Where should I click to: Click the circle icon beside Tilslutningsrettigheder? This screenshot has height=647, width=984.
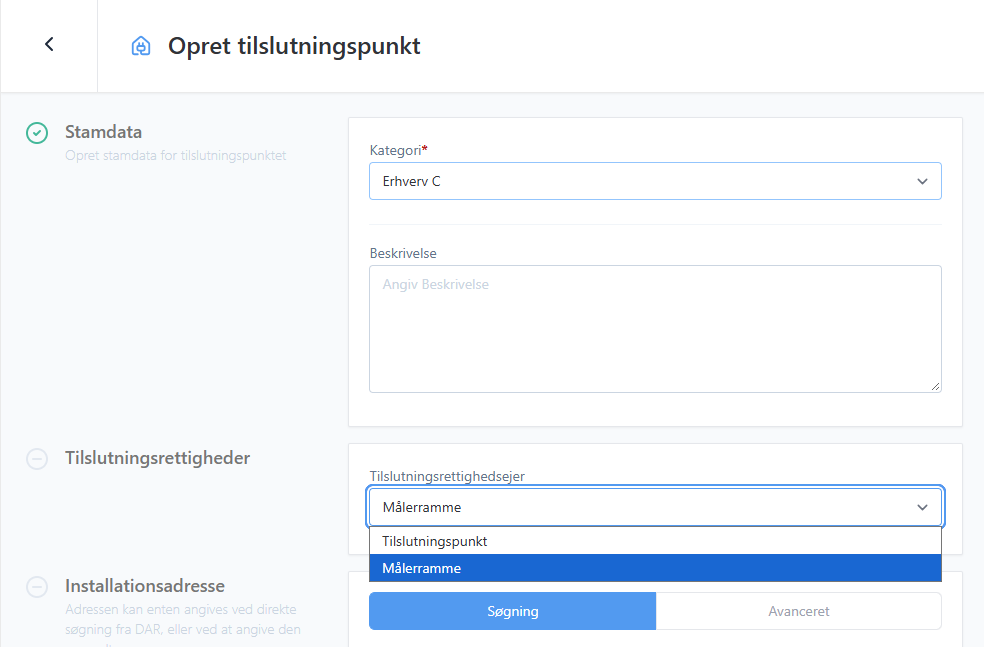(x=37, y=459)
